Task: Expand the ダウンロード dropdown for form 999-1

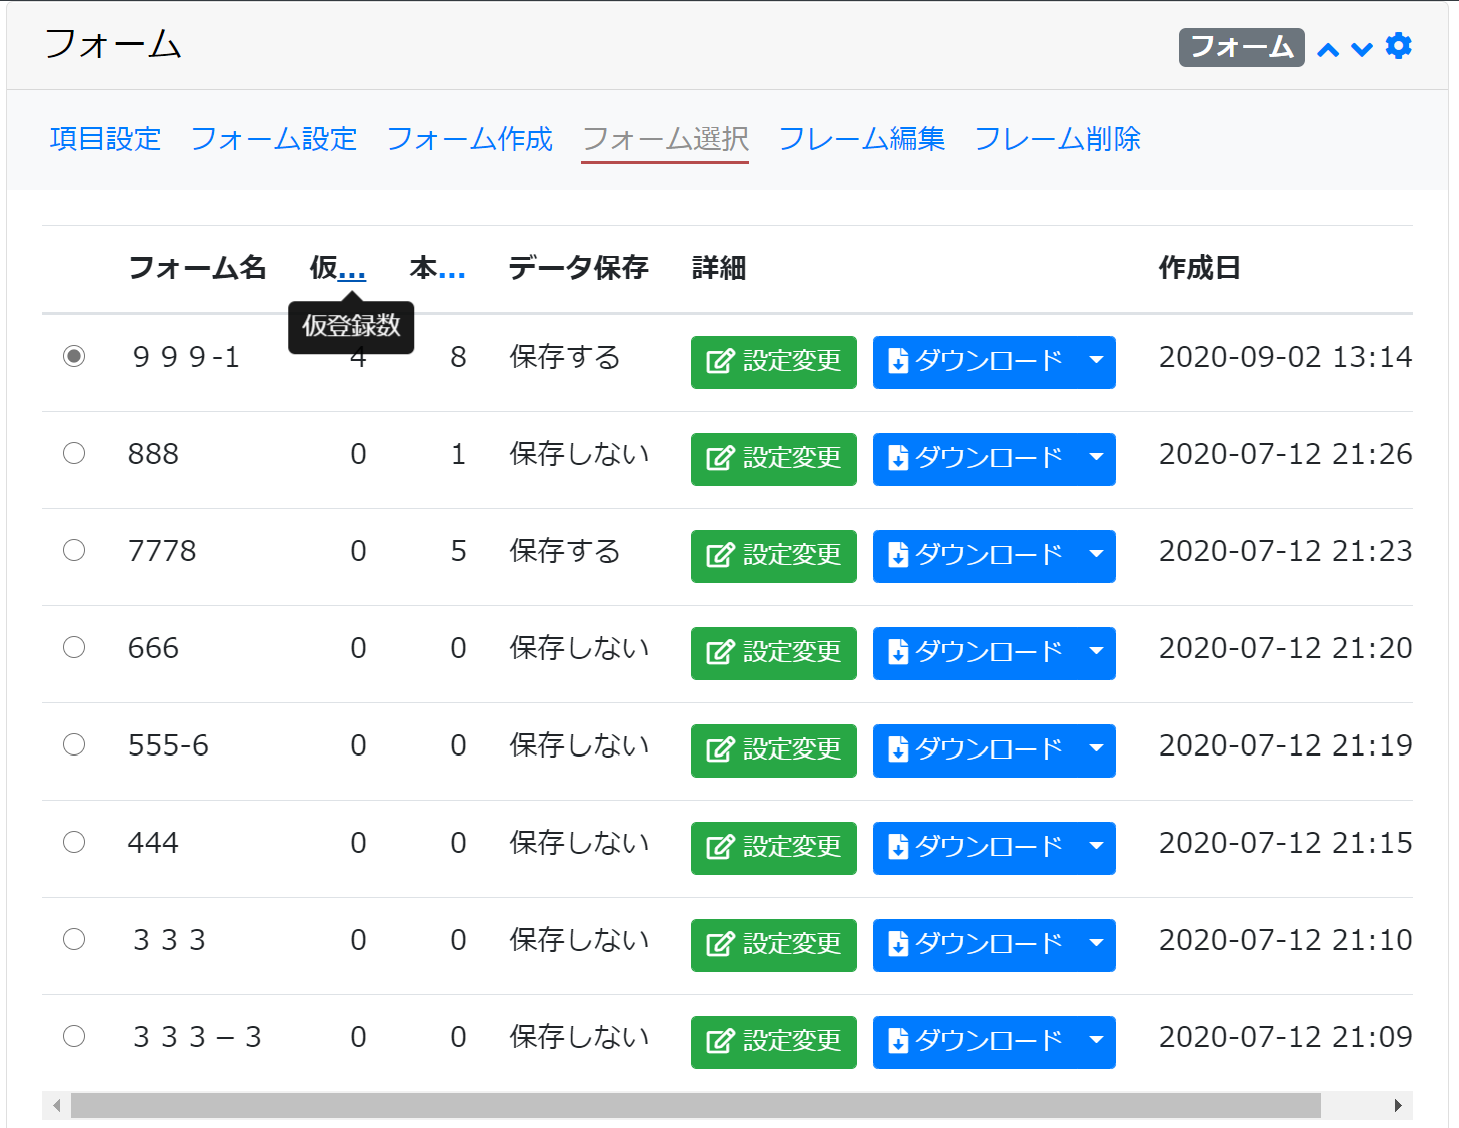Action: point(1095,362)
